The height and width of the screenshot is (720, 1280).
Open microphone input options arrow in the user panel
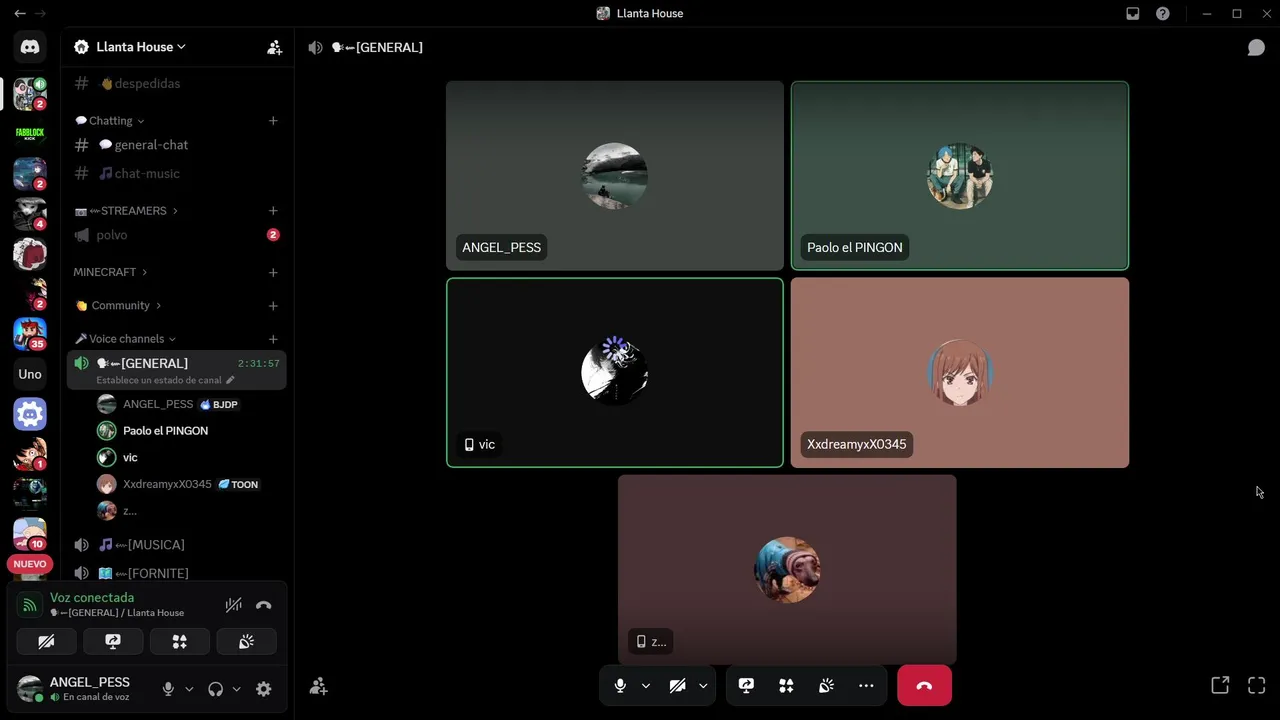(189, 689)
